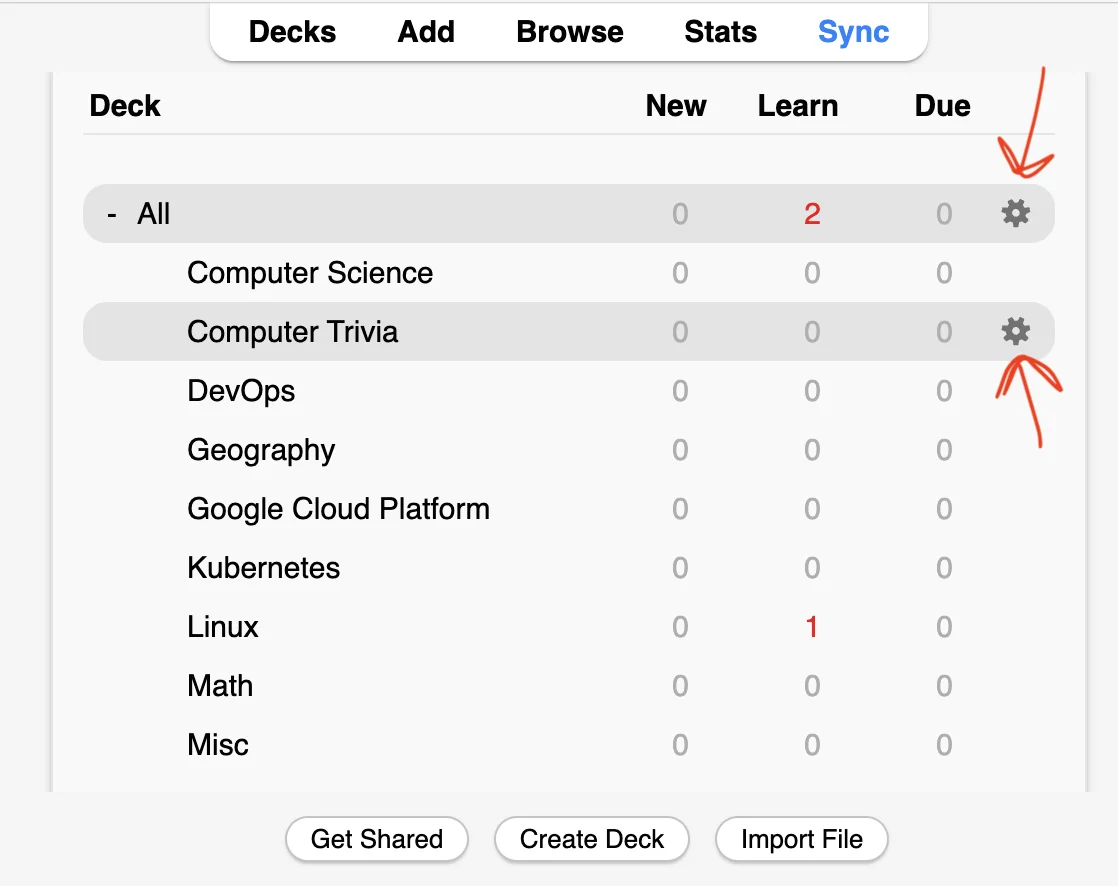Open the Decks tab
The image size is (1118, 886).
(292, 32)
